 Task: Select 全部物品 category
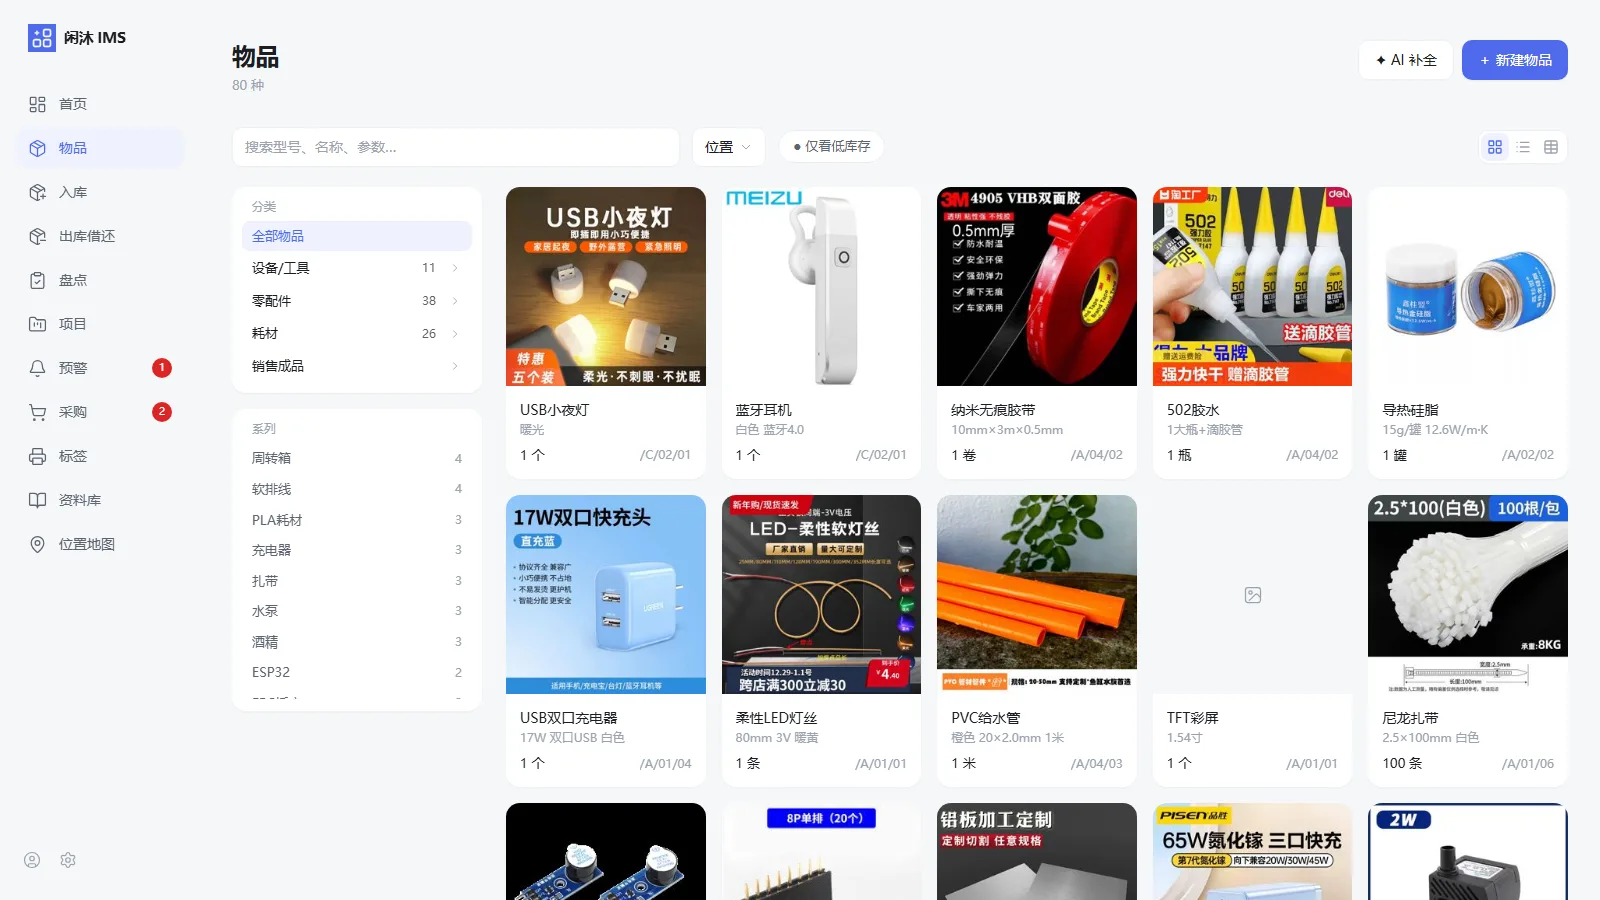[x=357, y=236]
